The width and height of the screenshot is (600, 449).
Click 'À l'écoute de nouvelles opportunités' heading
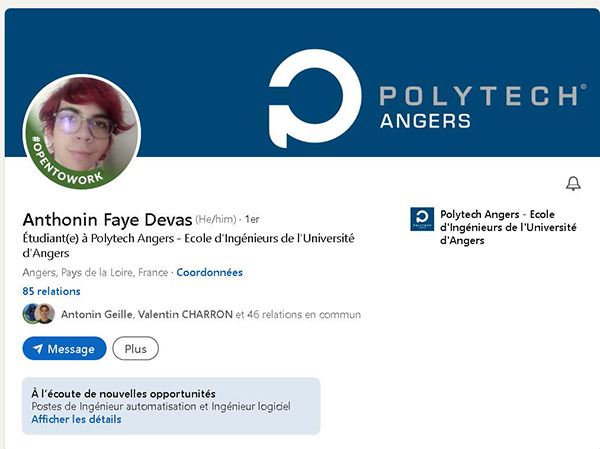click(x=123, y=393)
